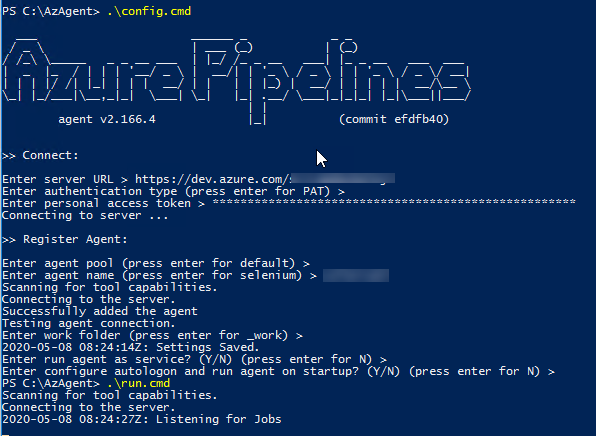Click the https://dev.azure.com server URL
Screen dimensions: 596x436
tap(211, 179)
